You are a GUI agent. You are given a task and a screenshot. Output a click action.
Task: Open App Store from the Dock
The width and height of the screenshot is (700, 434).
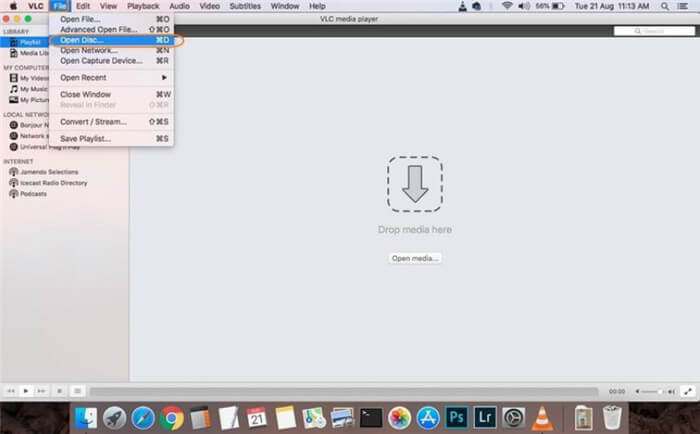[x=428, y=418]
